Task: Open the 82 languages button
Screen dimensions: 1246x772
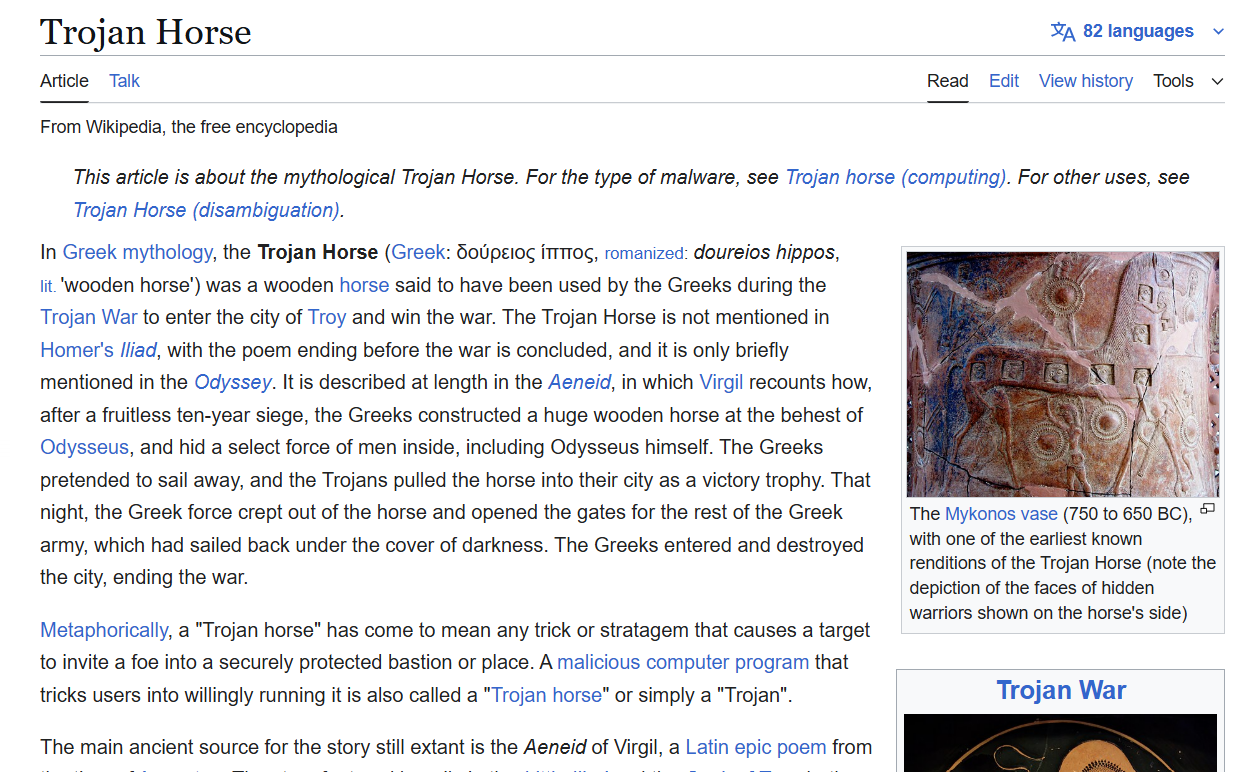Action: tap(1137, 31)
